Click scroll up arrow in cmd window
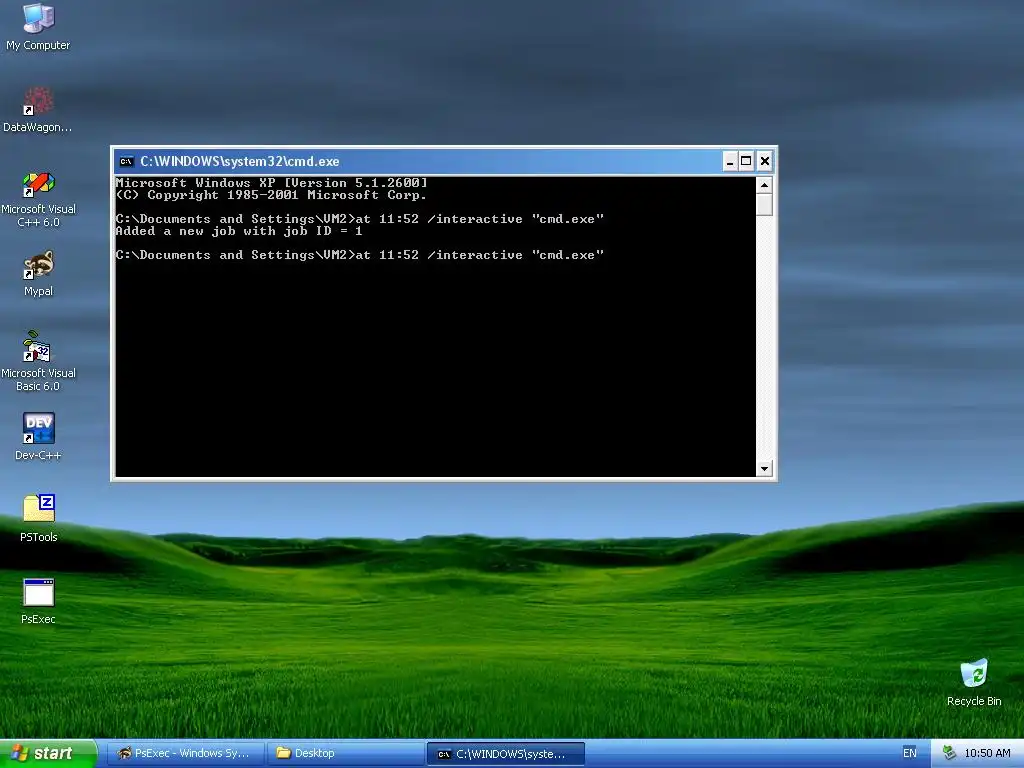This screenshot has height=768, width=1024. point(764,185)
